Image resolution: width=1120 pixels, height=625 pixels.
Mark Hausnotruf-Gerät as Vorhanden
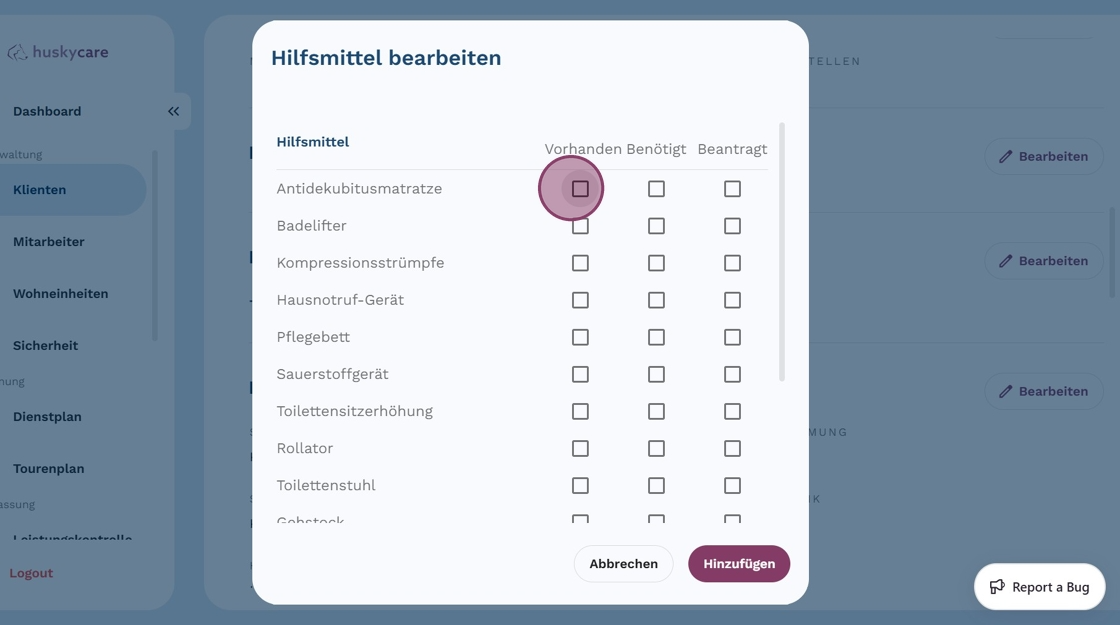point(580,300)
